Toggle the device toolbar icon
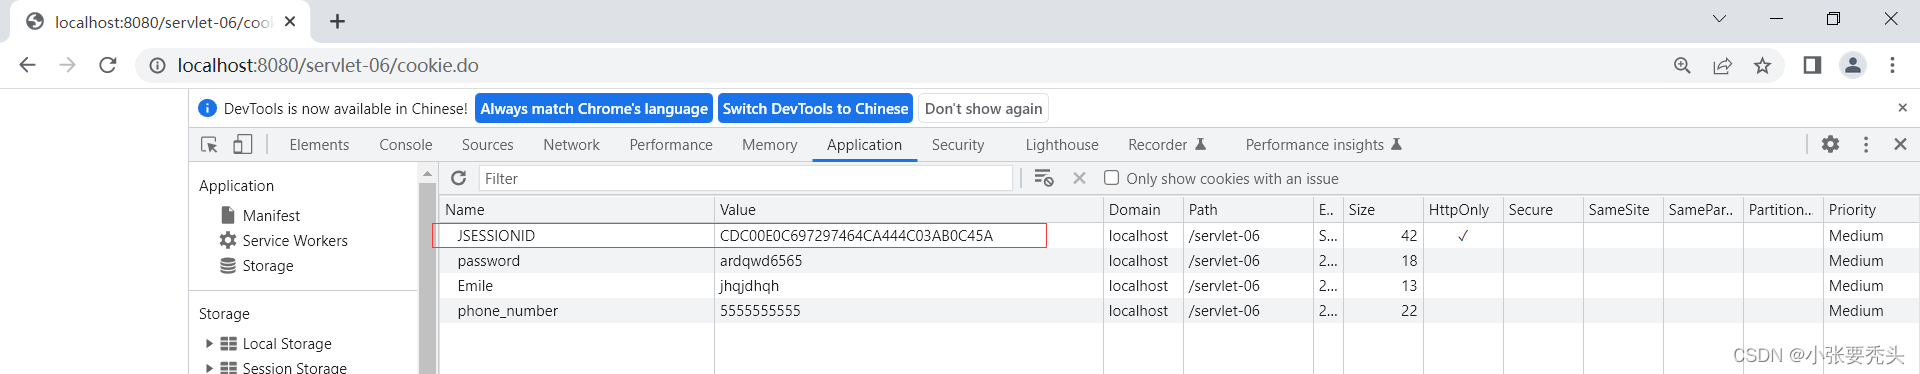This screenshot has height=374, width=1920. click(x=242, y=144)
